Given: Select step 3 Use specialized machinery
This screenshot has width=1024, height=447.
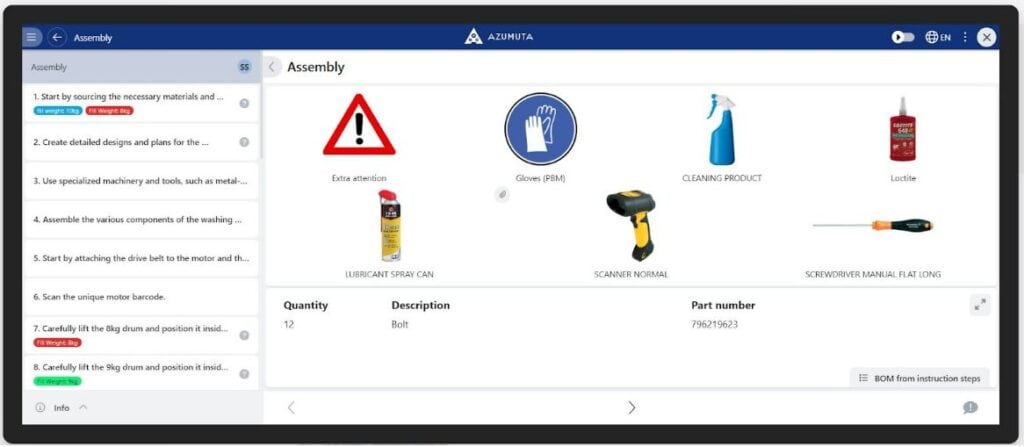Looking at the screenshot, I should [141, 180].
